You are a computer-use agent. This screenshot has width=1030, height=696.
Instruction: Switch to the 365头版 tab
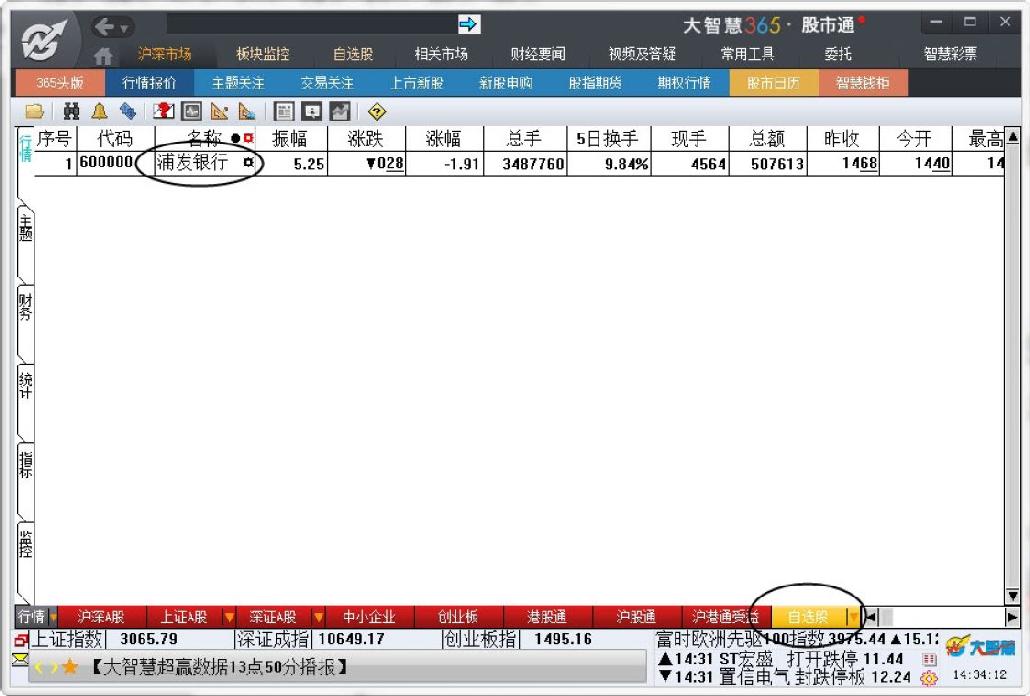[59, 83]
